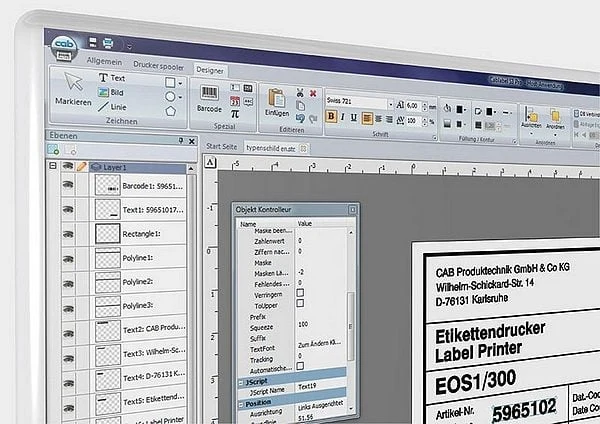Open the Start Seite document tab

[x=222, y=146]
